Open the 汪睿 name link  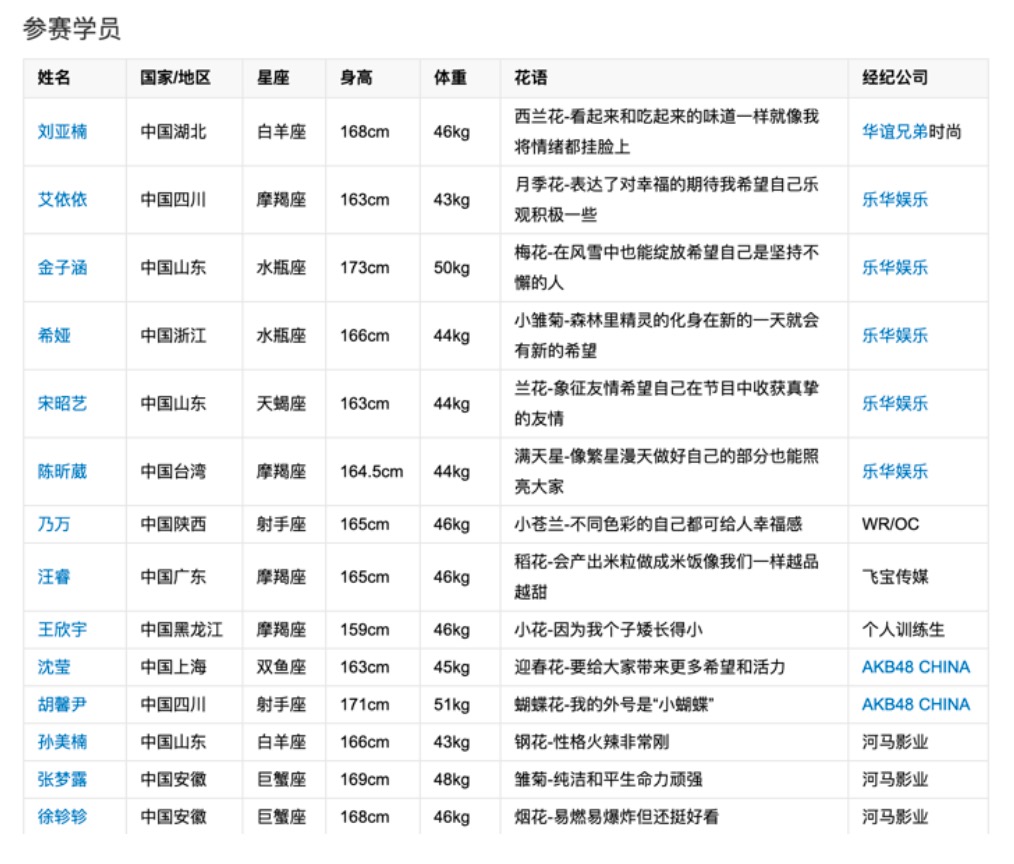[54, 577]
